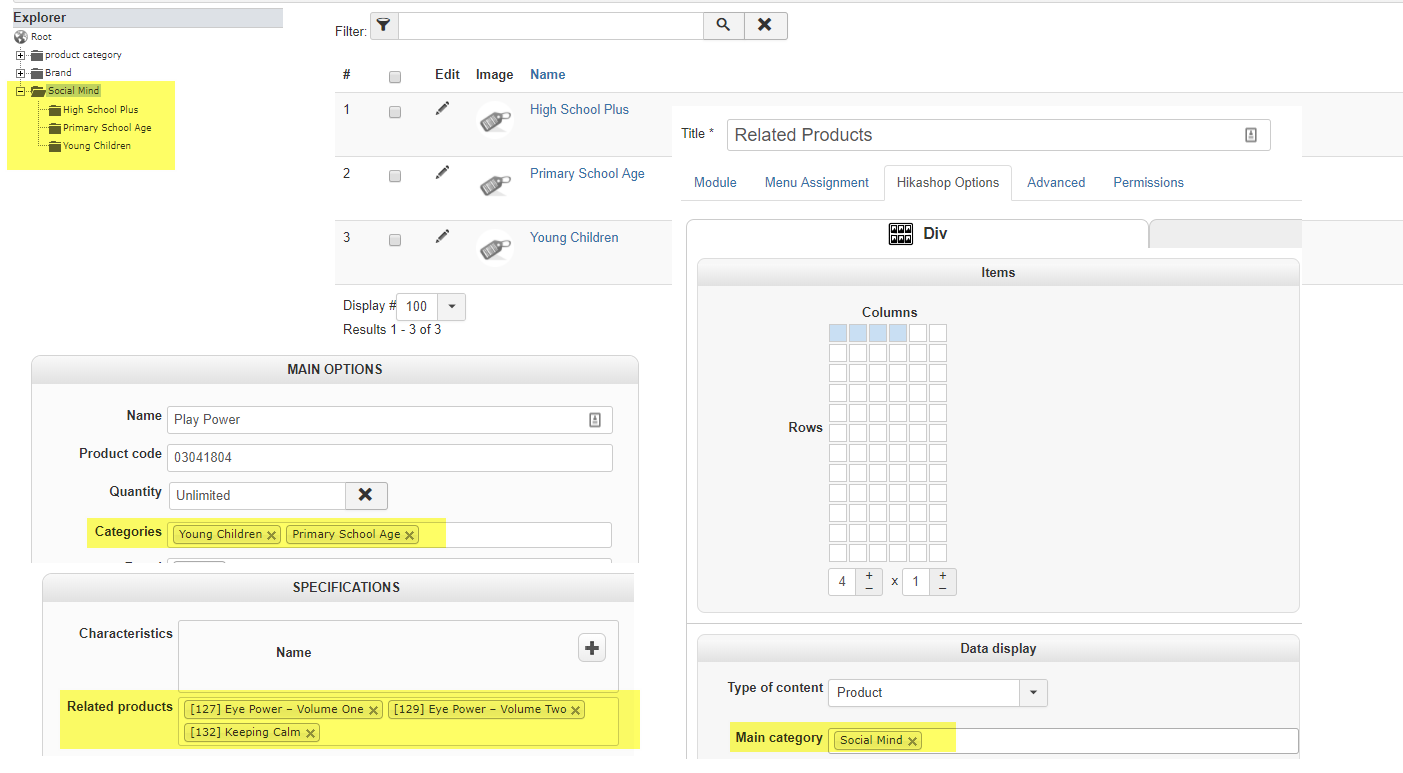The height and width of the screenshot is (773, 1403).
Task: Toggle the select-all checkbox in table header
Action: [x=395, y=77]
